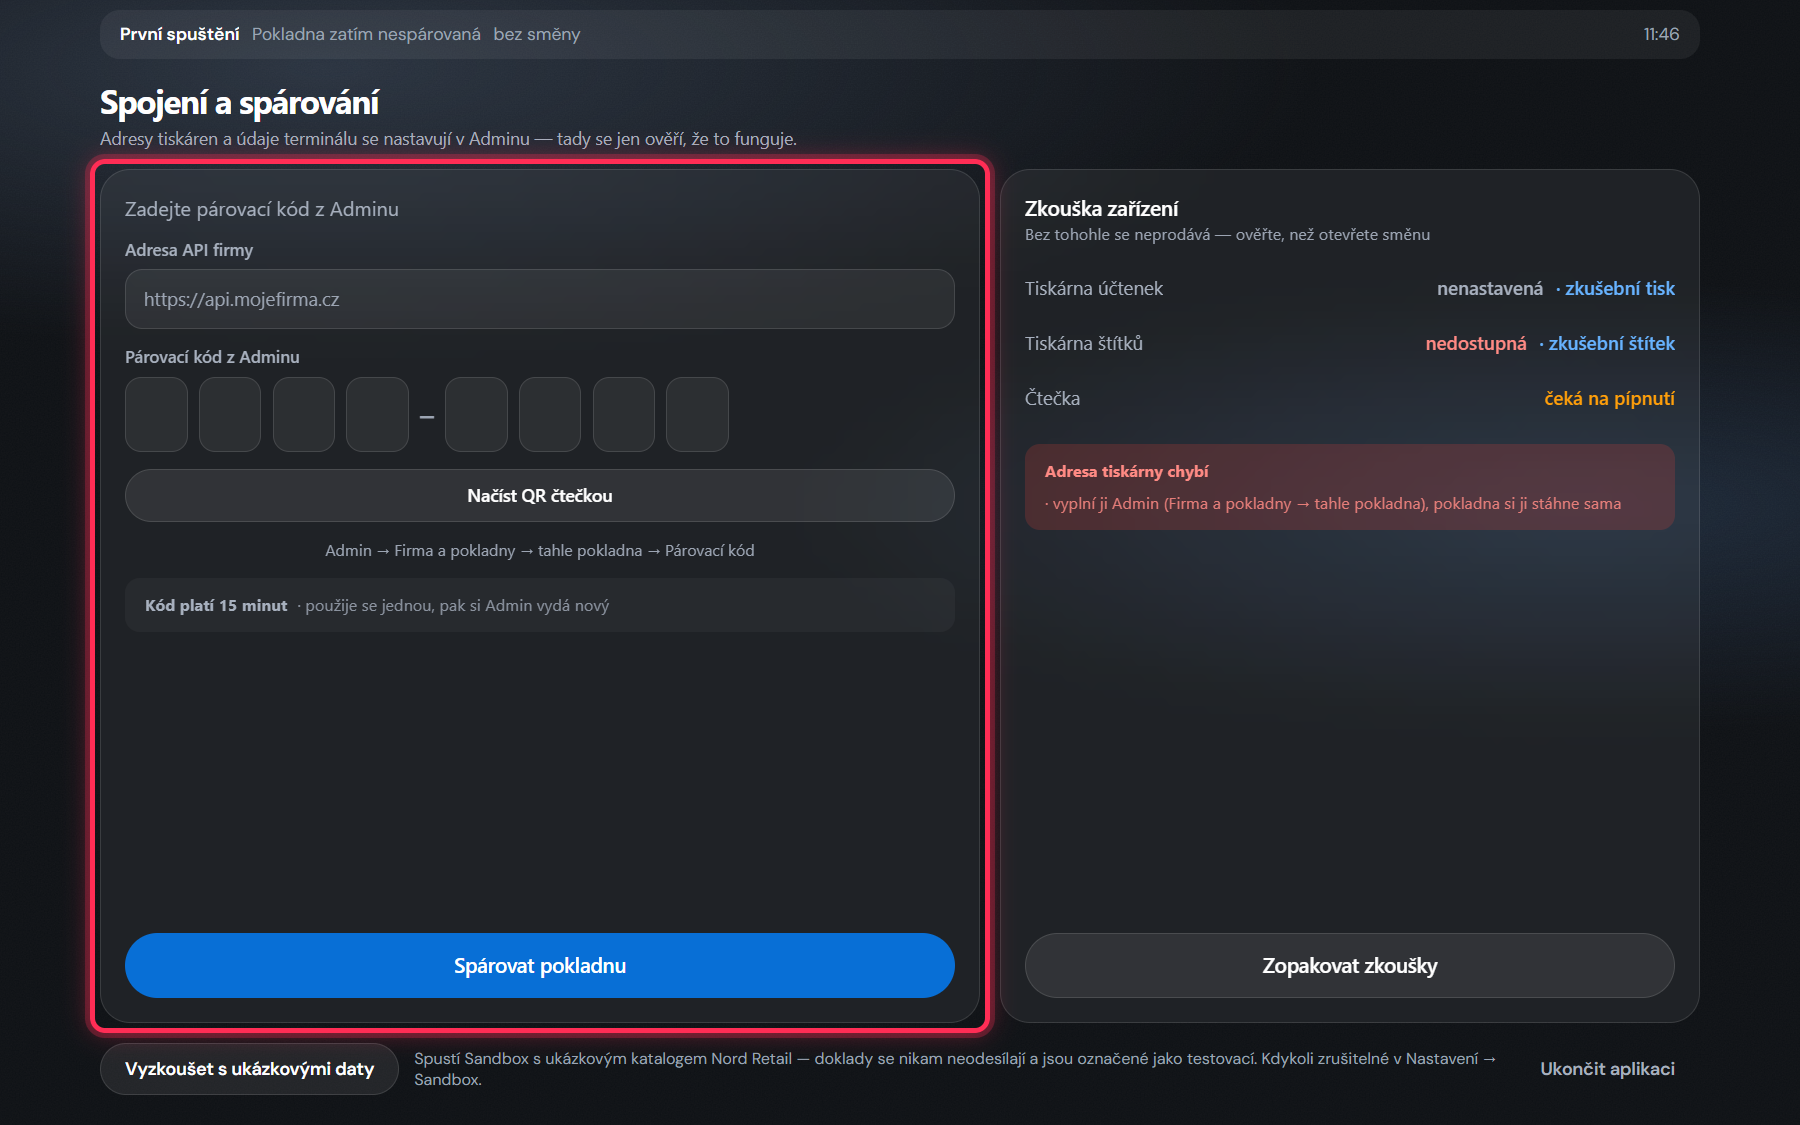Click the Adresa API firmy input field
The image size is (1800, 1125).
540,299
